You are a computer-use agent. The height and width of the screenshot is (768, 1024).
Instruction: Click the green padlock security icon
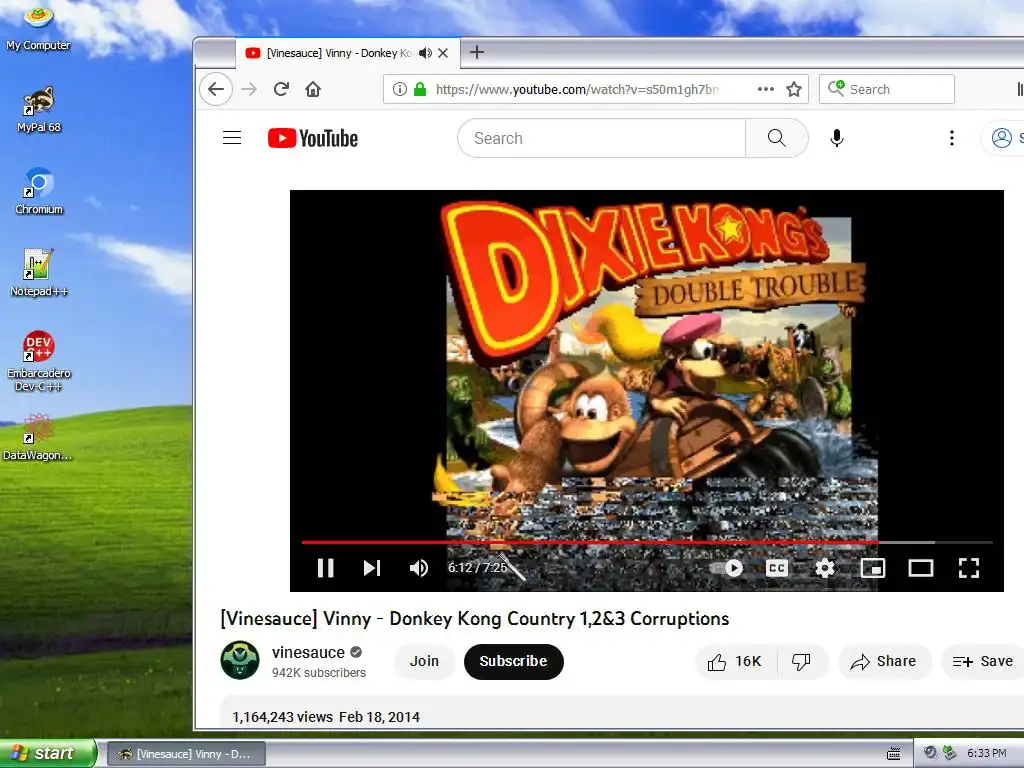(x=420, y=89)
